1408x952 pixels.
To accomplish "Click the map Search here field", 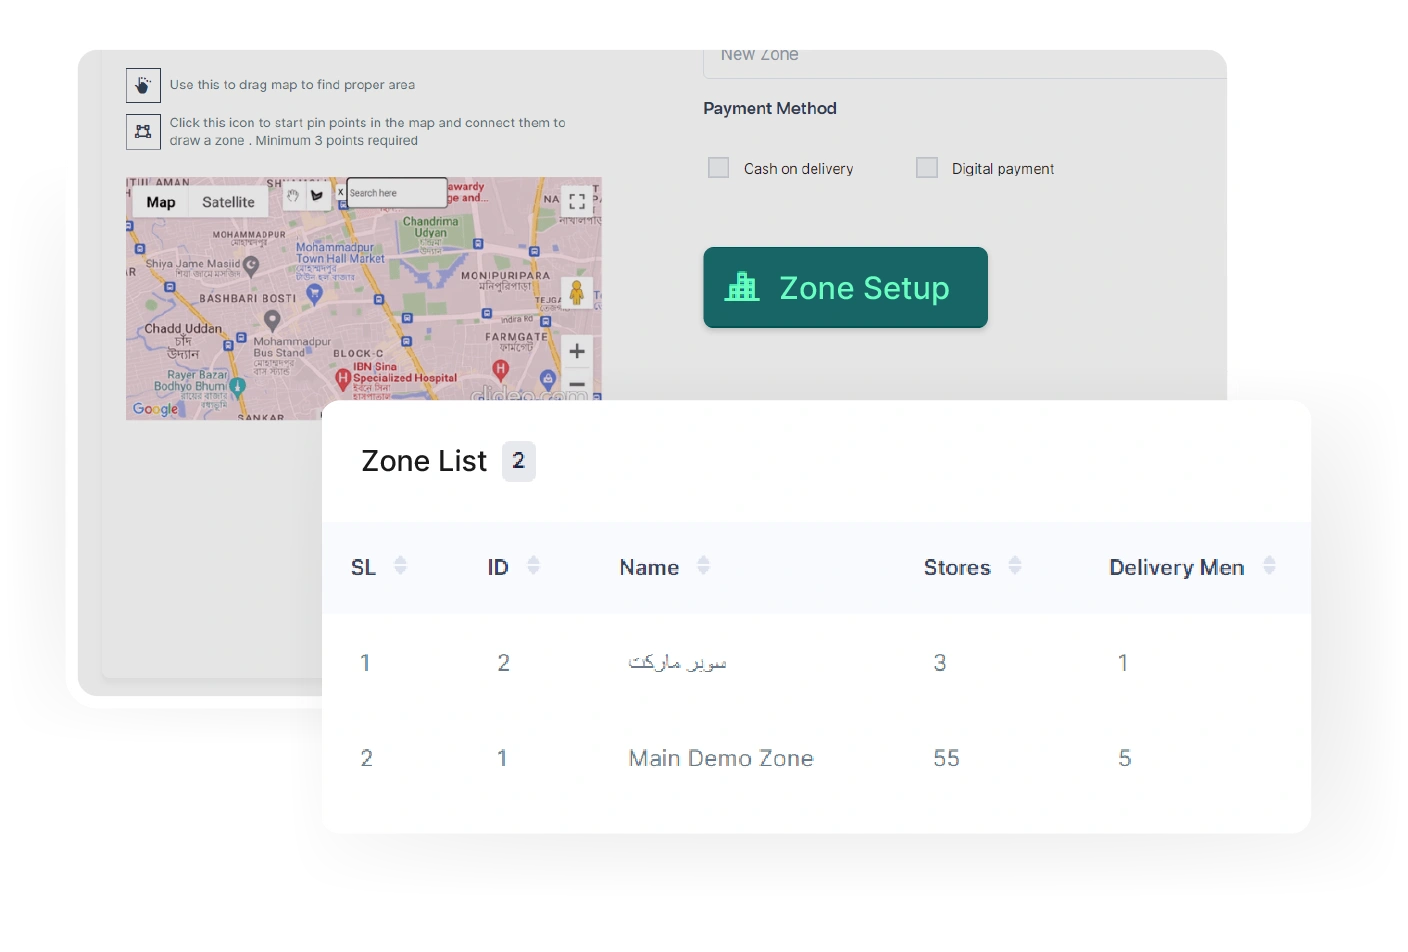I will [x=397, y=193].
